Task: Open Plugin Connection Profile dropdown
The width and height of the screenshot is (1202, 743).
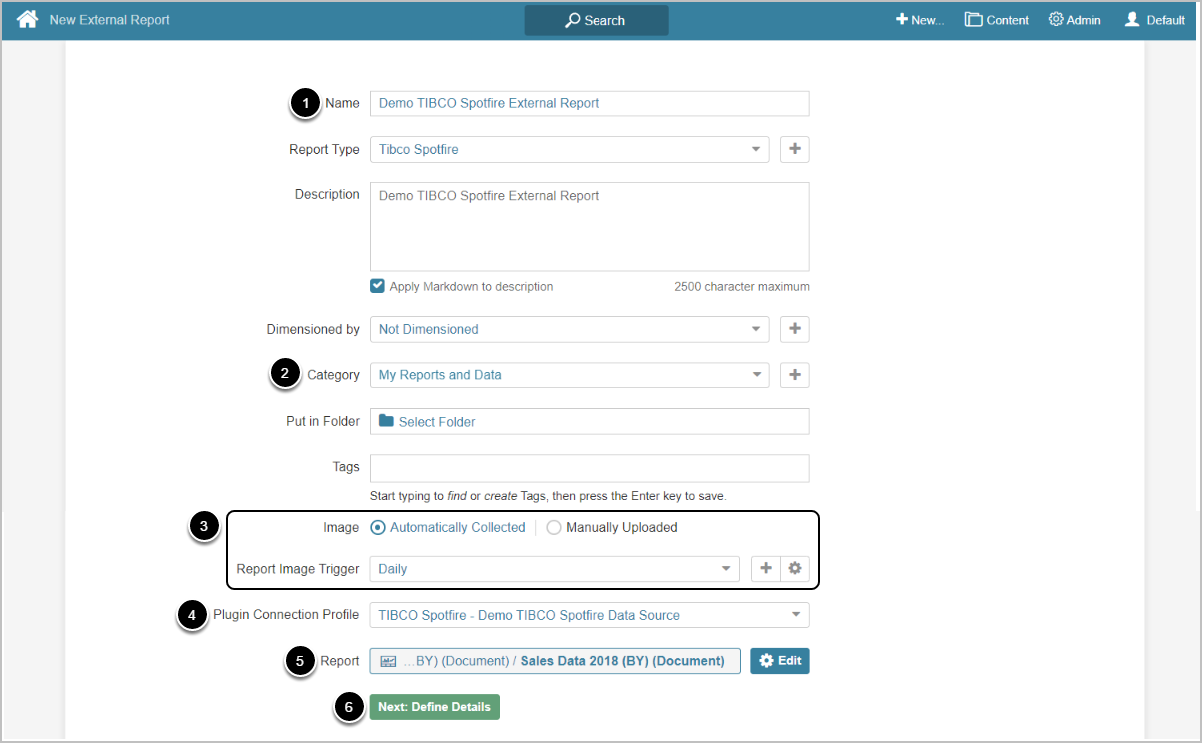Action: click(x=589, y=615)
